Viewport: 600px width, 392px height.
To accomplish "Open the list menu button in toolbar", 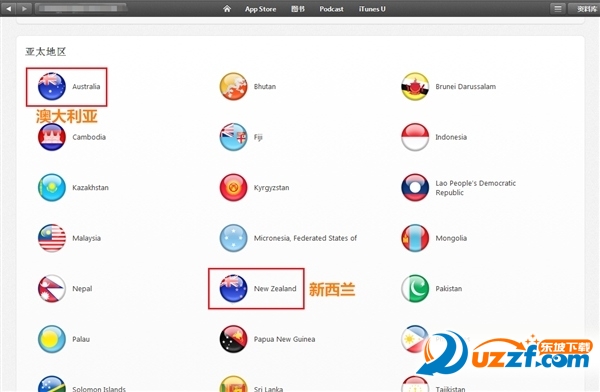I will click(x=558, y=8).
